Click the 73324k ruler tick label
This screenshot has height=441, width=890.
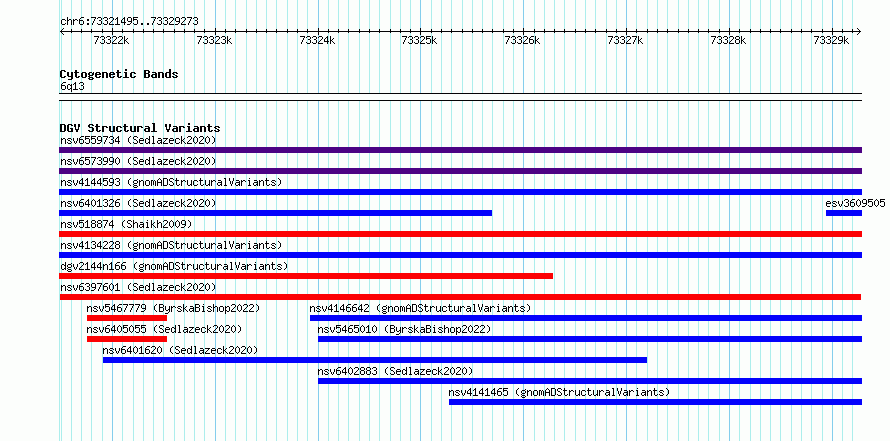(x=318, y=40)
